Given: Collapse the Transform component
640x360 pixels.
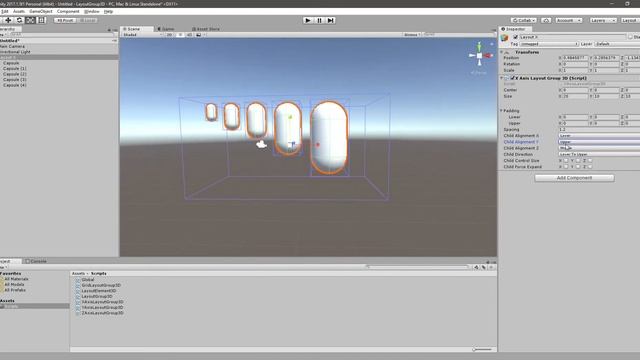Looking at the screenshot, I should tap(502, 52).
